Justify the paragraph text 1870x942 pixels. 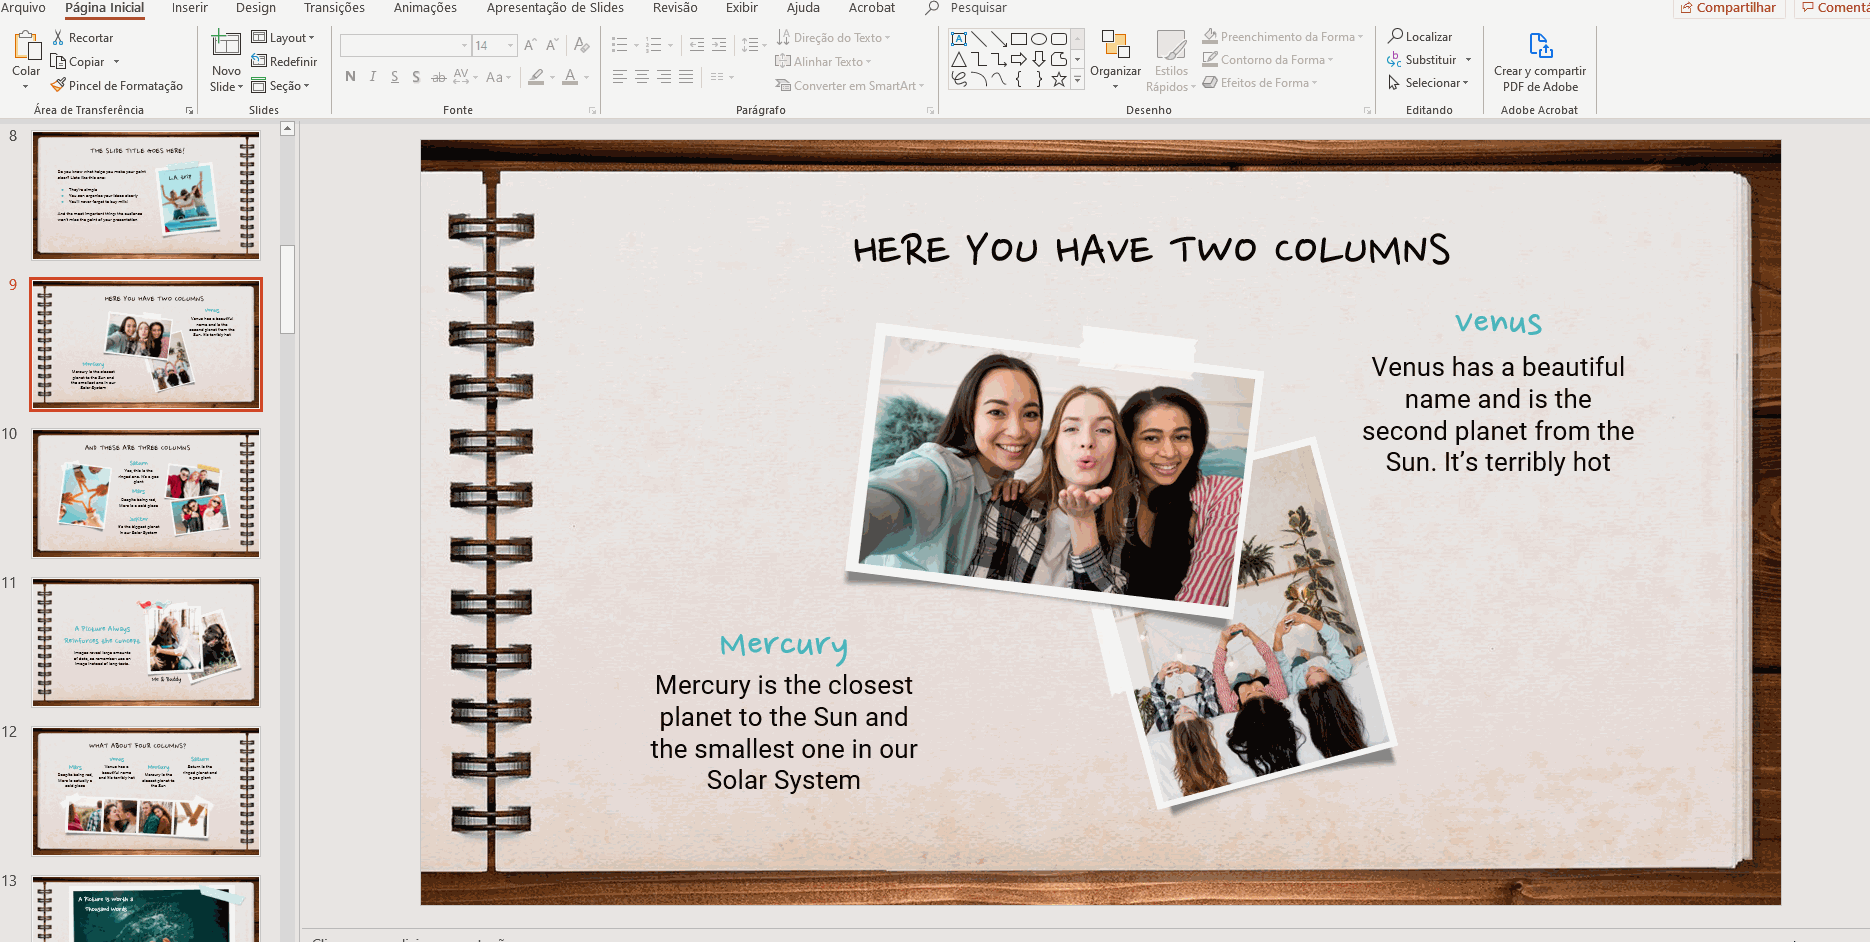[686, 77]
